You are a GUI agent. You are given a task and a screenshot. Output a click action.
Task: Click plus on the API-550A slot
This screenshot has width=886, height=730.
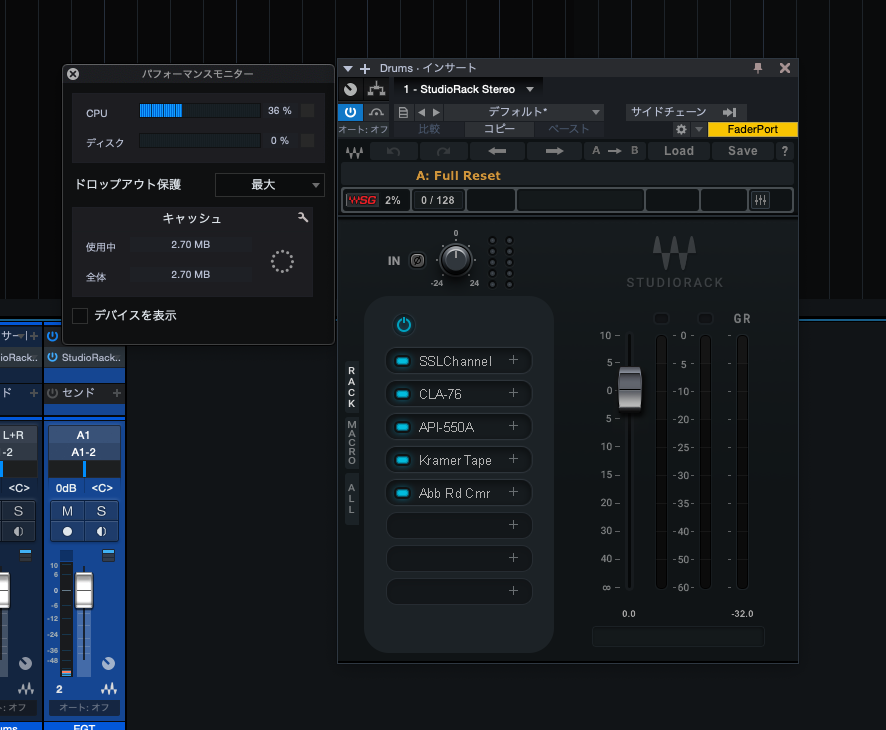513,425
